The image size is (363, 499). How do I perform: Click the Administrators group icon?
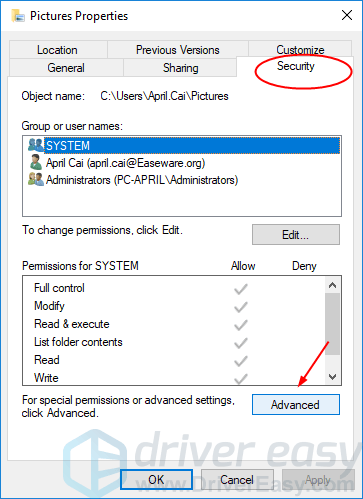36,179
